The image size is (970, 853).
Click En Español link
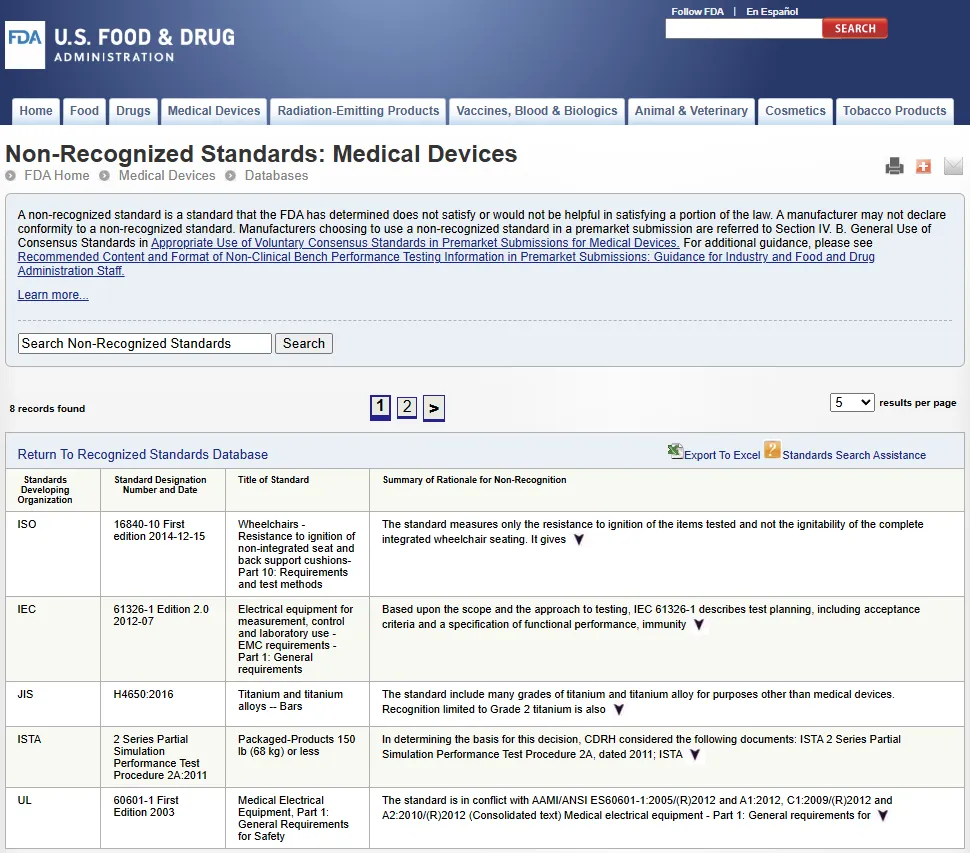click(772, 11)
